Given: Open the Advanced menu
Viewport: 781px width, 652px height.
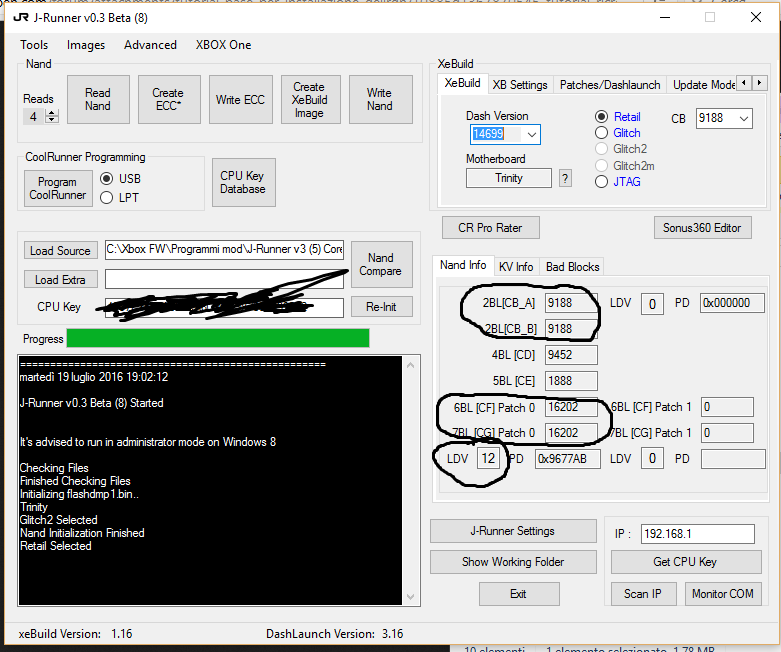Looking at the screenshot, I should pos(150,45).
